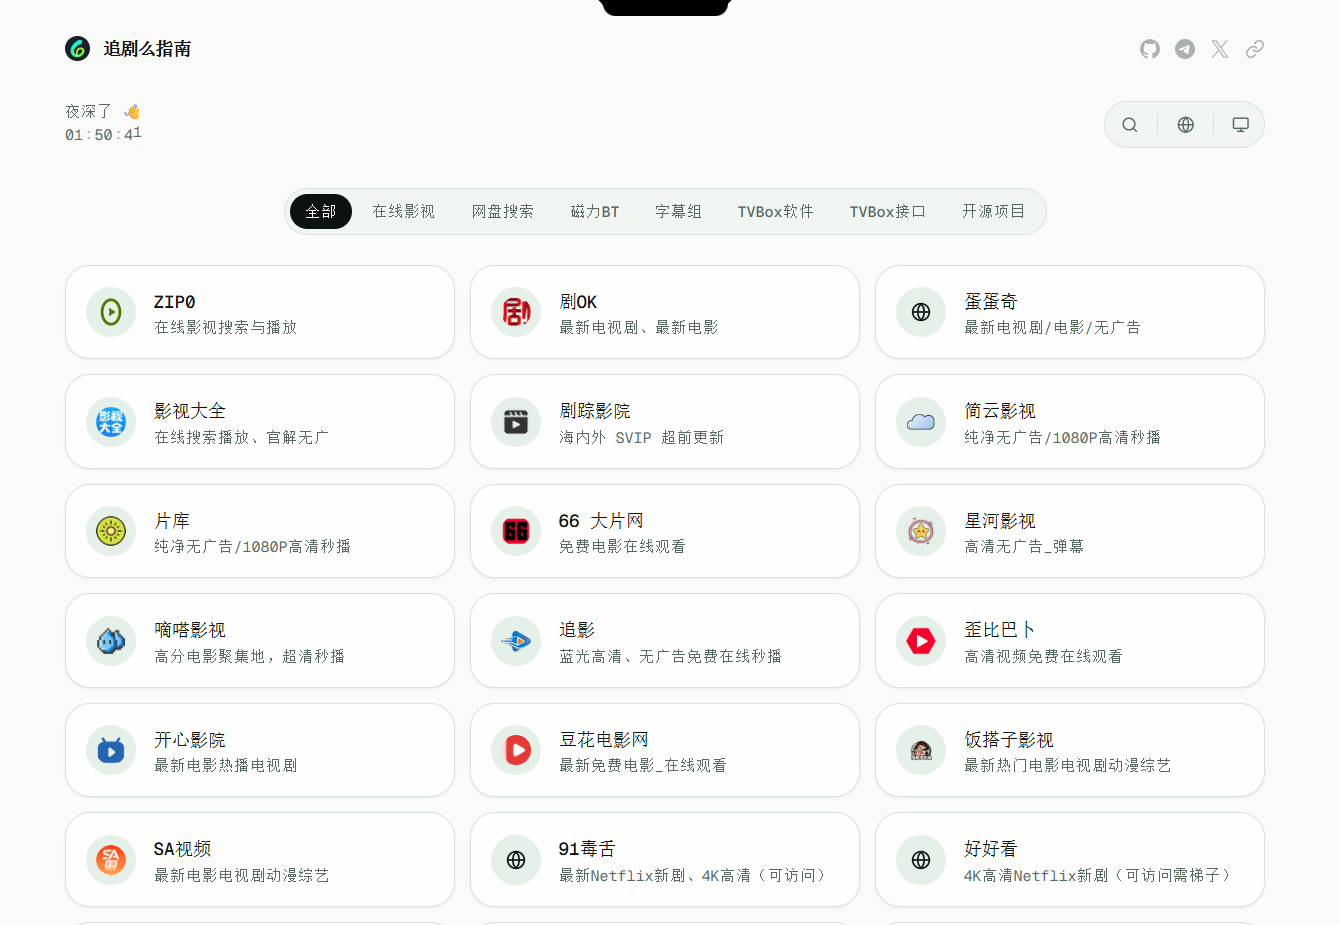Image resolution: width=1340 pixels, height=925 pixels.
Task: Click the 片库 kiwi icon
Action: 111,531
